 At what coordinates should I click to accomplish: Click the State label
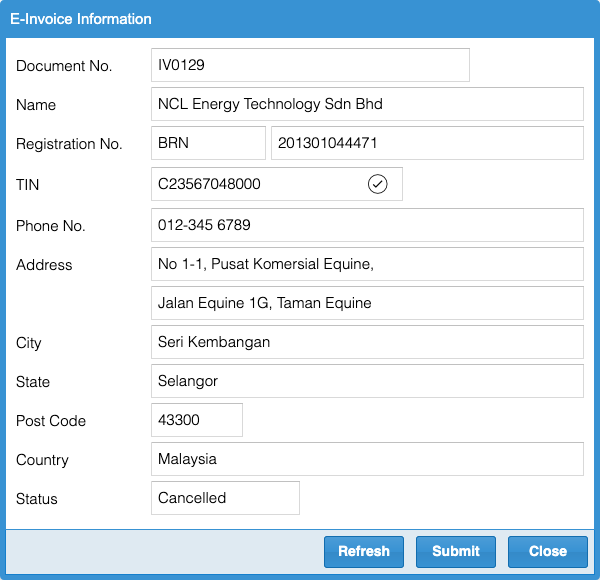click(x=33, y=382)
